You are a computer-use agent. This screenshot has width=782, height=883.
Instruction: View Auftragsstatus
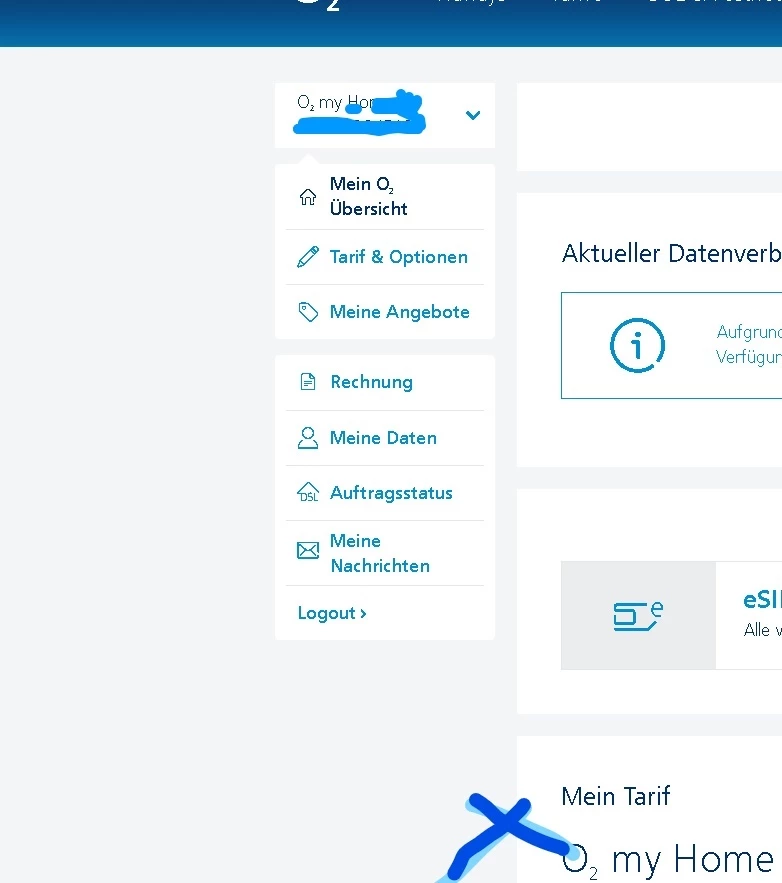391,493
